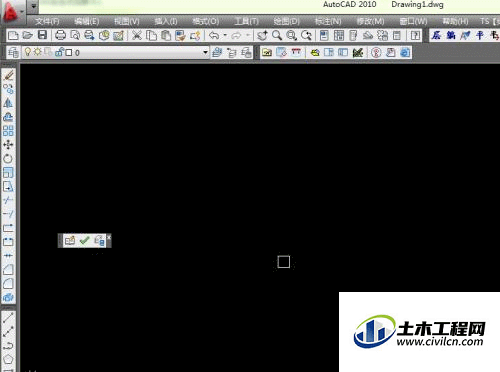Click the Publish icon

[89, 35]
